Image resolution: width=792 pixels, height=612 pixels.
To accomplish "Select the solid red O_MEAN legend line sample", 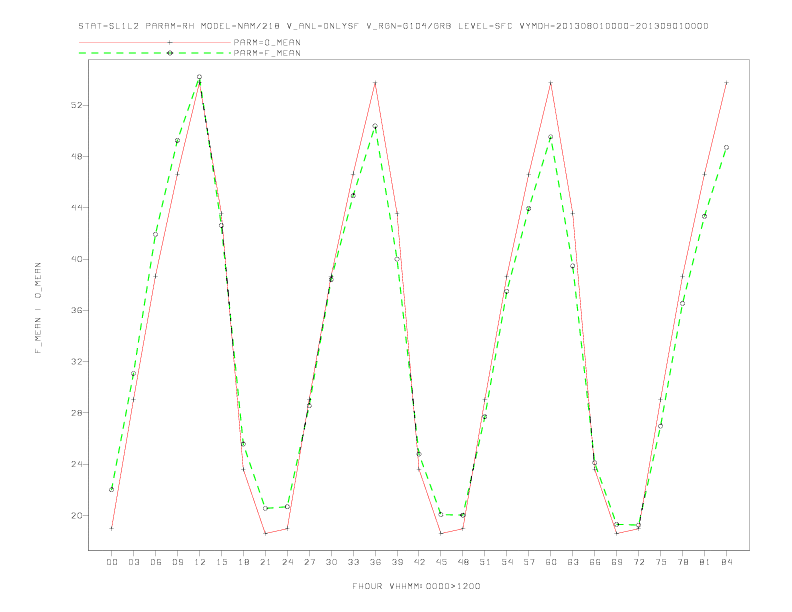I will (x=155, y=42).
